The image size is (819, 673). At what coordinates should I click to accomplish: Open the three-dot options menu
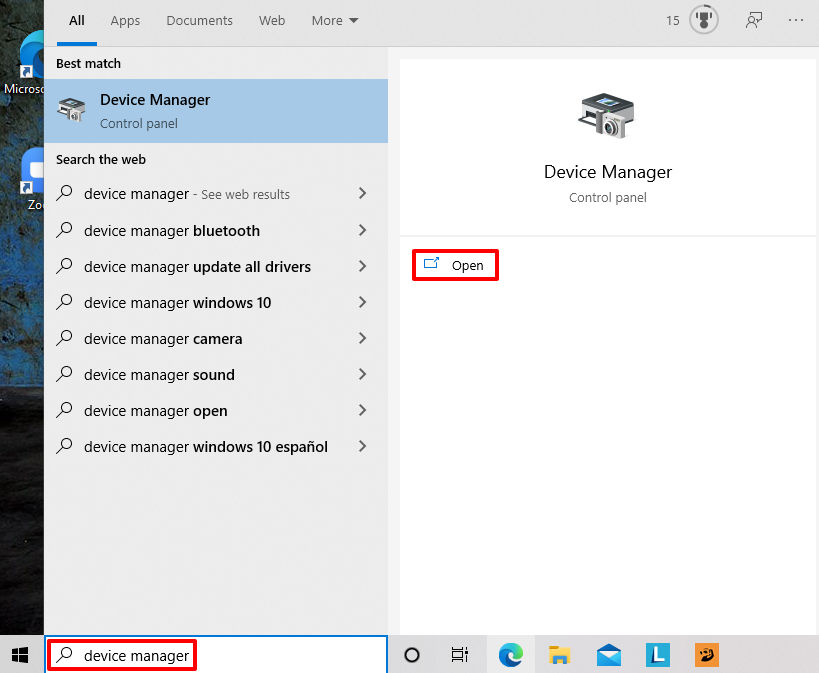[796, 20]
